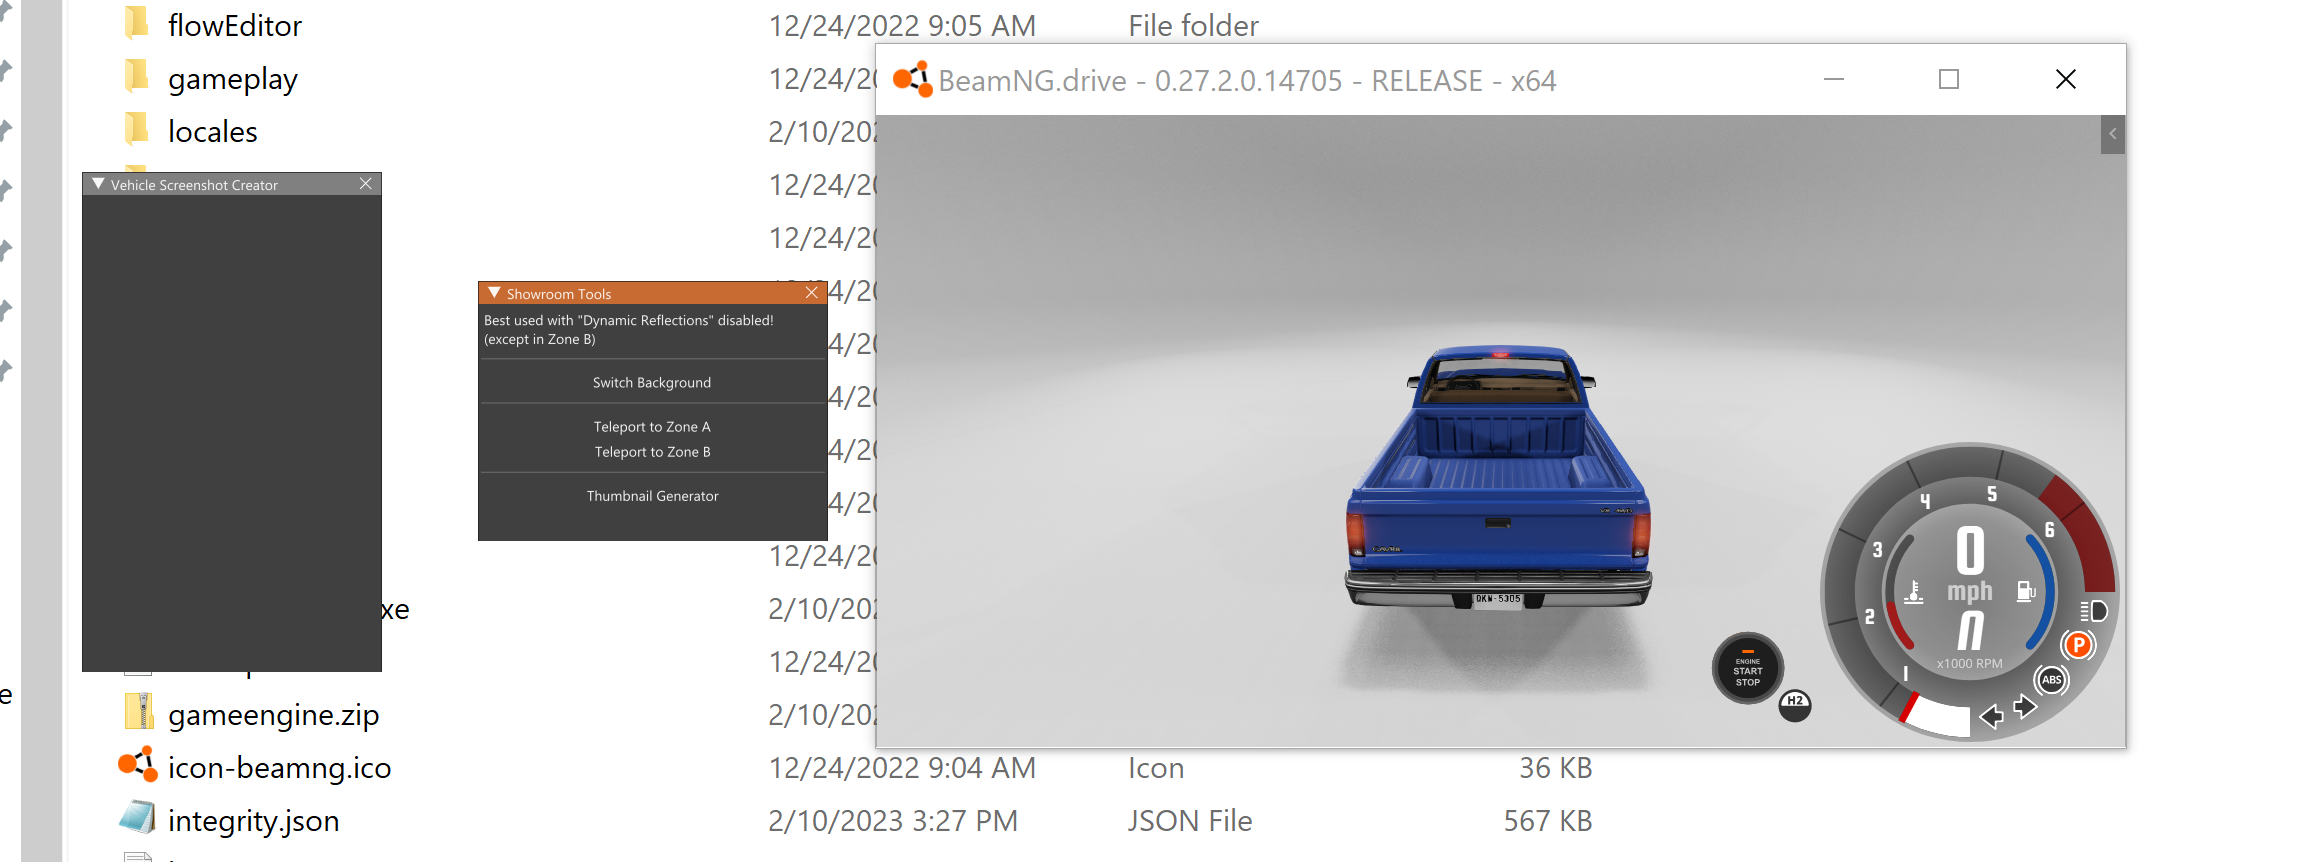Select the gameengine.zip file
Screen dimensions: 2305x862
pyautogui.click(x=273, y=715)
